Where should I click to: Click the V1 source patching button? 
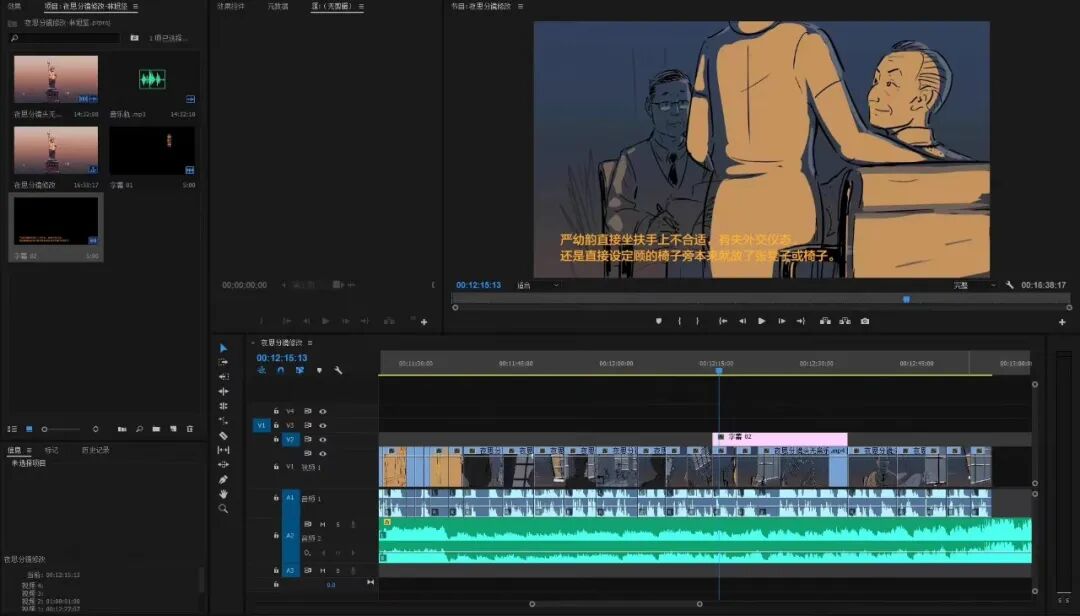[261, 425]
